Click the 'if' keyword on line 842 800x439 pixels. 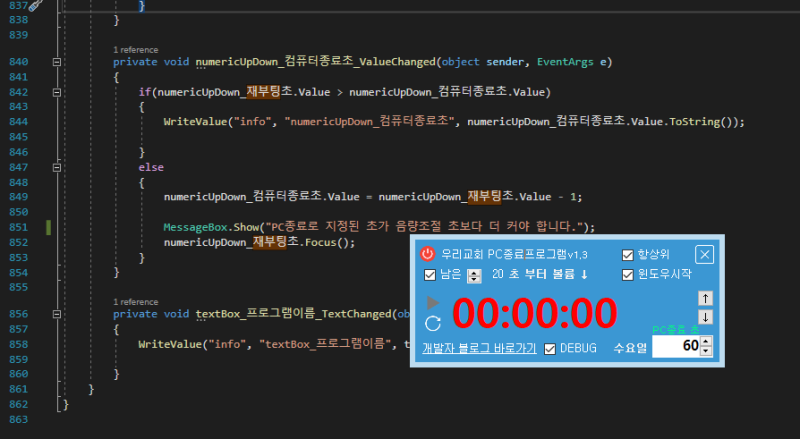point(144,92)
